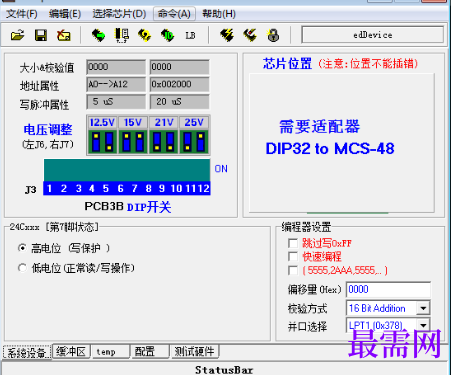Check the 5555,2AAA,5555 option box
This screenshot has height=375, width=460.
pos(293,270)
